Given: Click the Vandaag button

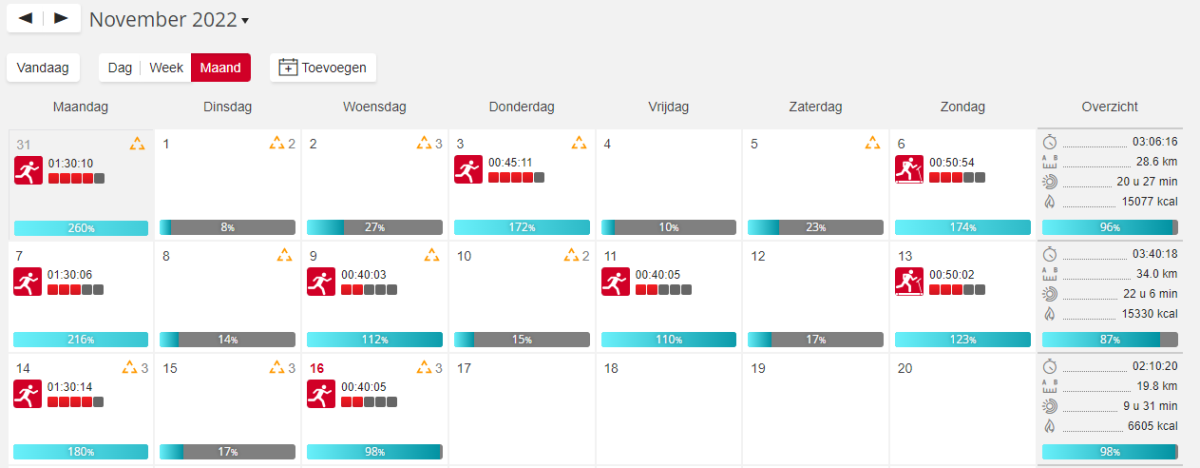Looking at the screenshot, I should (43, 68).
